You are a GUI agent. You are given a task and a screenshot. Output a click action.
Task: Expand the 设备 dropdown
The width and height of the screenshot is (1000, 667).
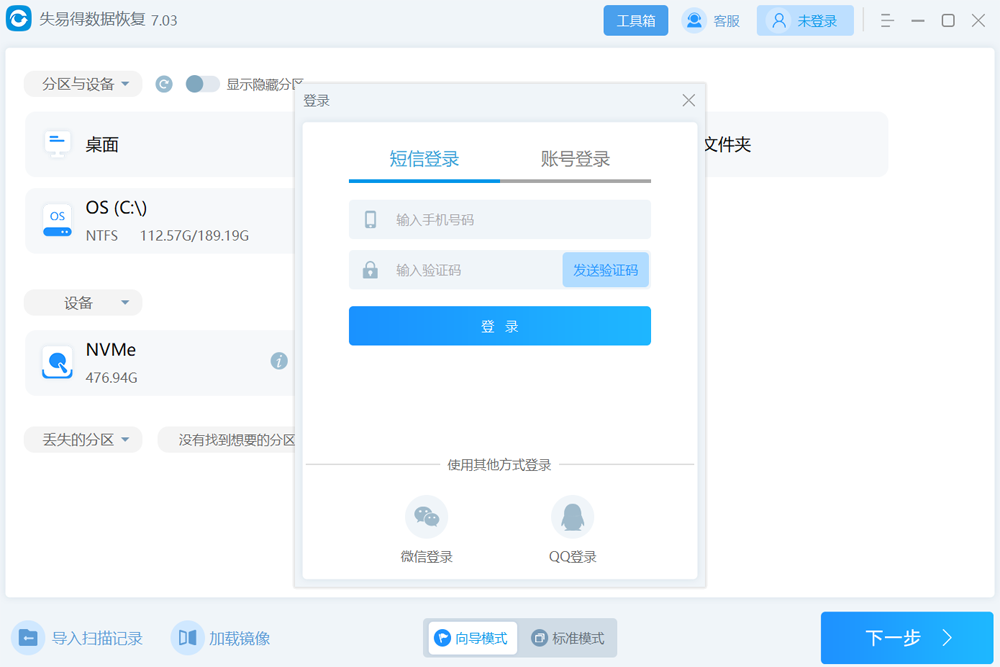point(83,302)
